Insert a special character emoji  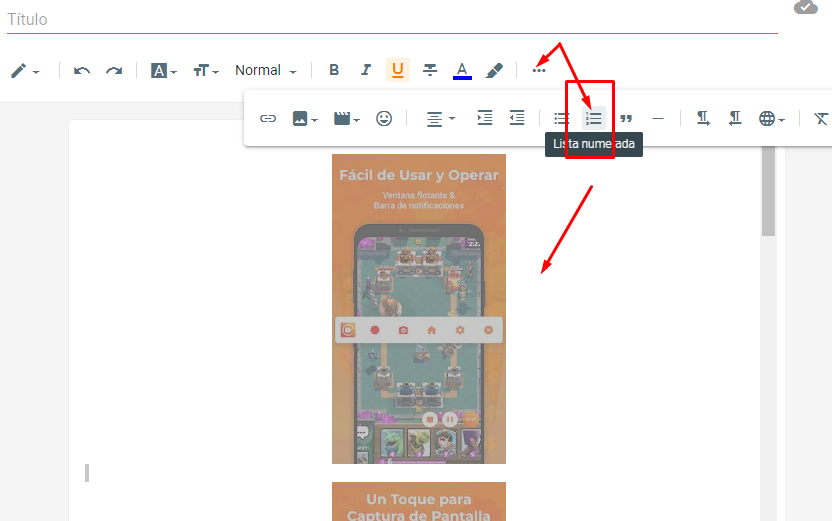tap(384, 118)
